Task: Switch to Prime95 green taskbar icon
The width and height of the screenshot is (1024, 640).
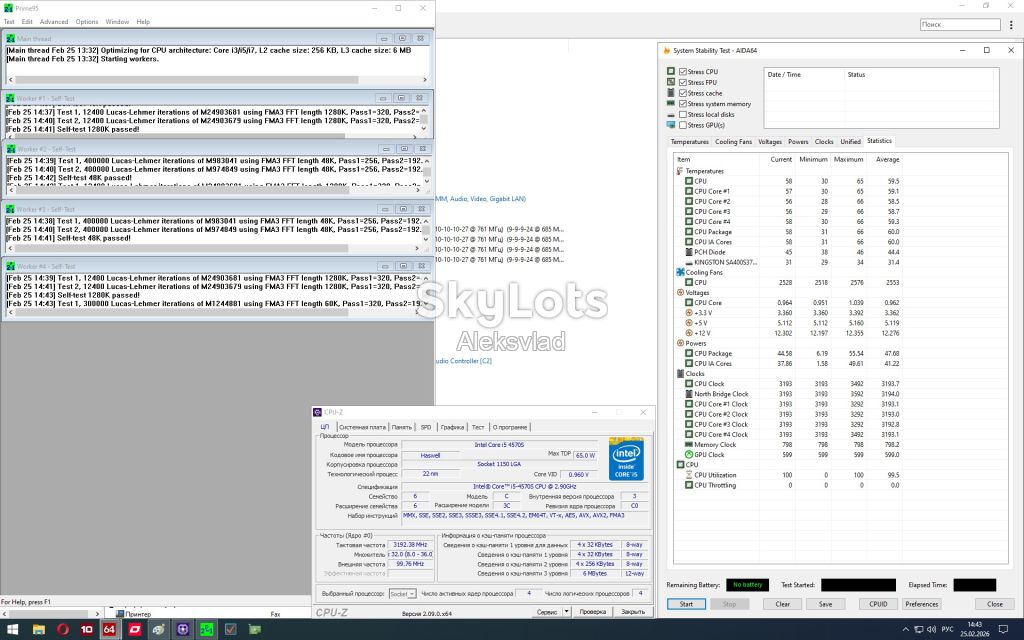Action: 206,630
